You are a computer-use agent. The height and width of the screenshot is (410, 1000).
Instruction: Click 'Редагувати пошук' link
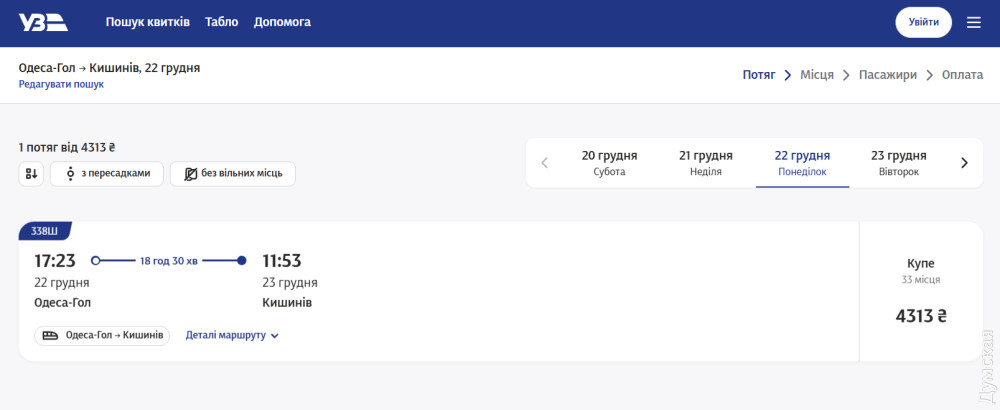61,84
